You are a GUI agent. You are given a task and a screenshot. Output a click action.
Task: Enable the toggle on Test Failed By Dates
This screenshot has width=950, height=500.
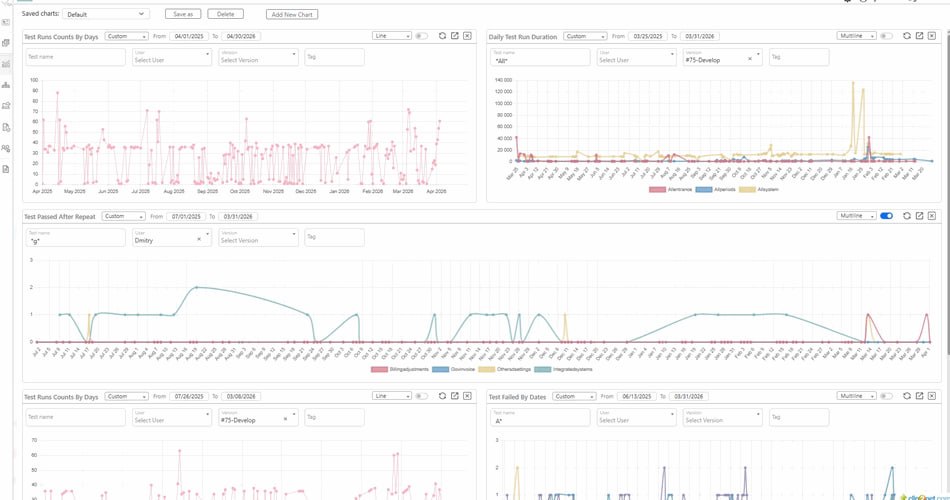(x=886, y=396)
